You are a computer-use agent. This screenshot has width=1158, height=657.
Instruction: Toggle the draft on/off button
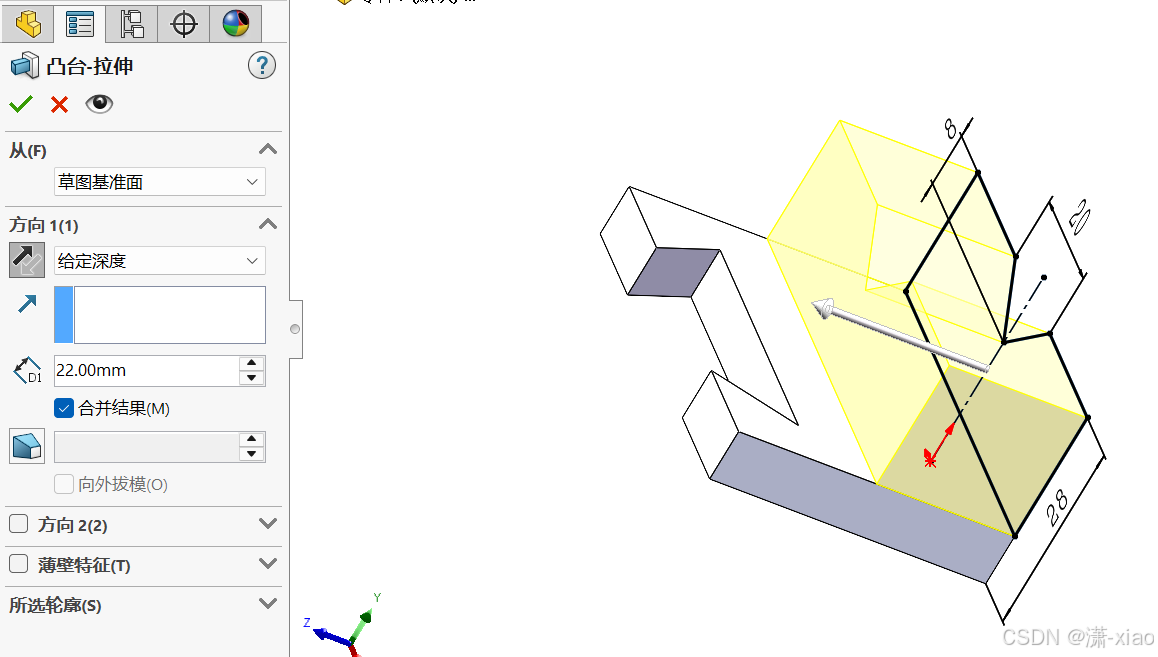coord(27,446)
